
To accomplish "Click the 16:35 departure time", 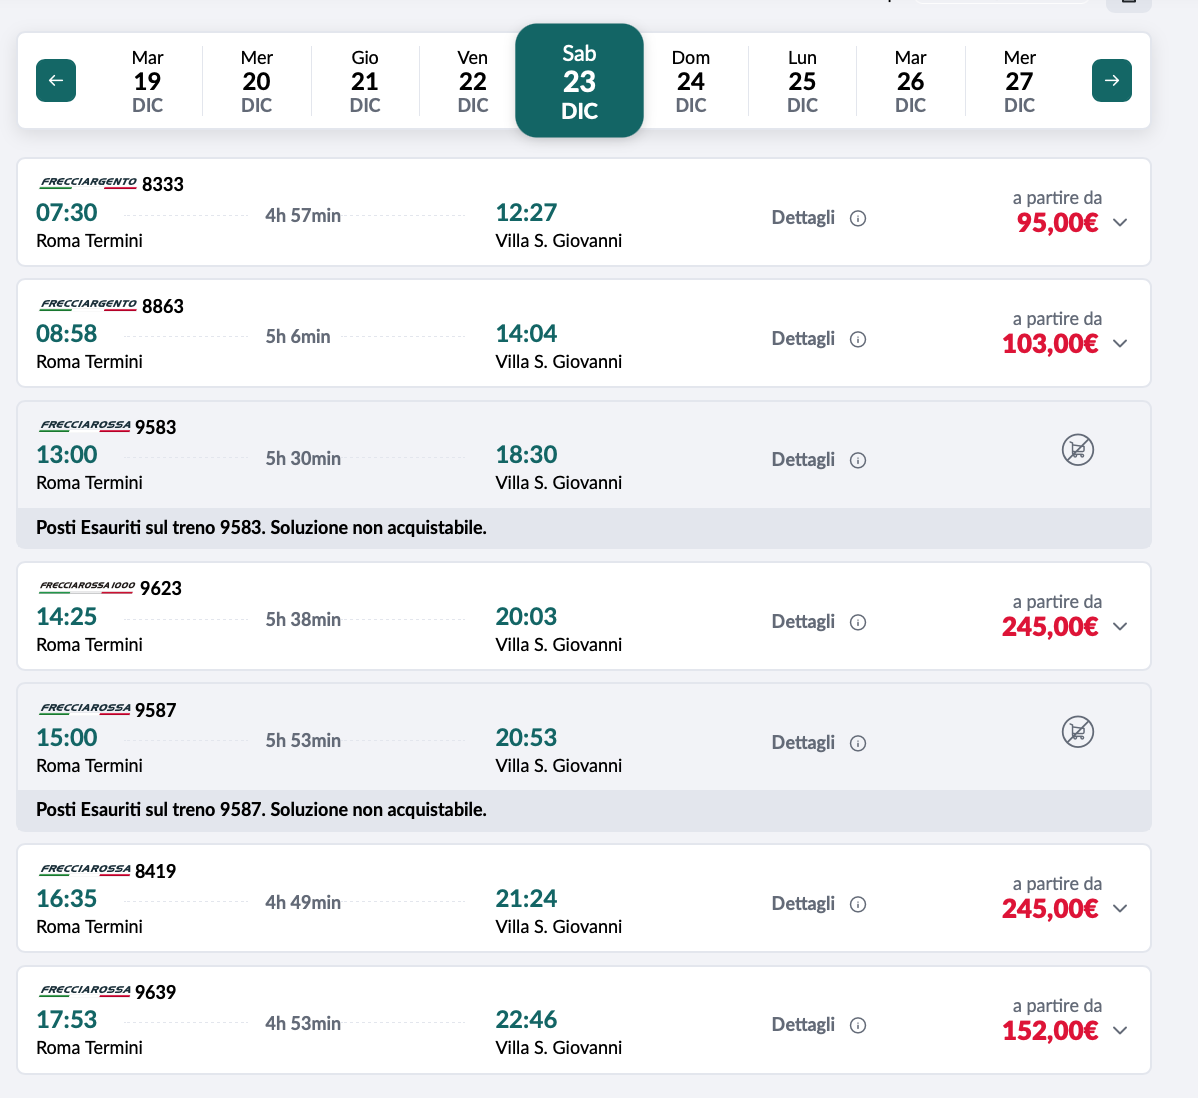I will (66, 899).
